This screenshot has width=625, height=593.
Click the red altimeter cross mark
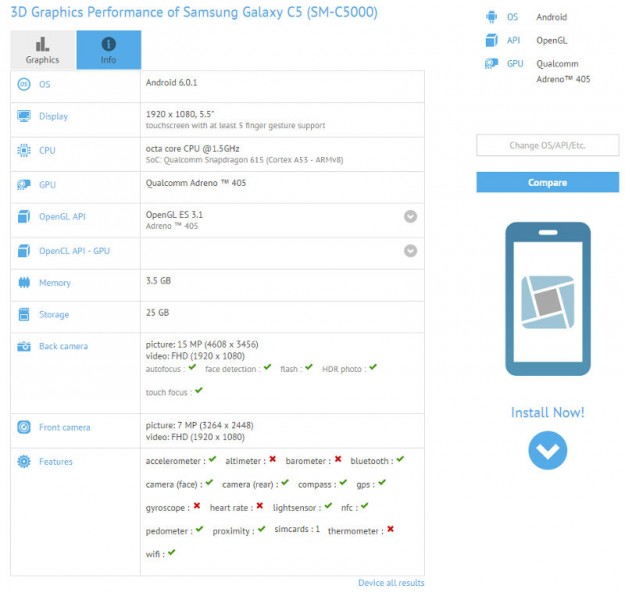pyautogui.click(x=272, y=460)
